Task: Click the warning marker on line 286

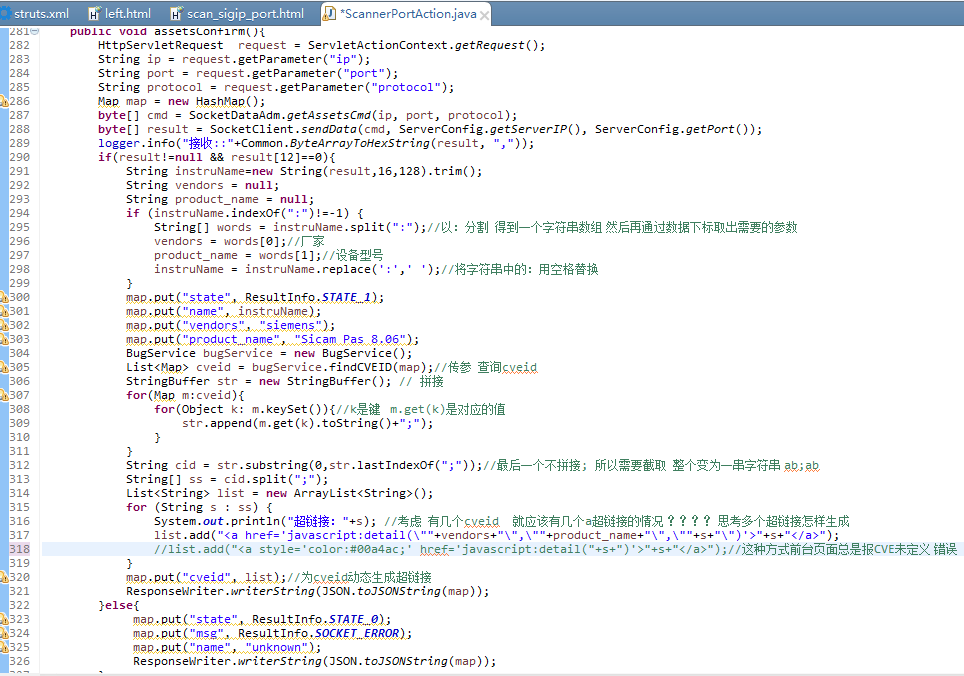Action: click(x=4, y=101)
